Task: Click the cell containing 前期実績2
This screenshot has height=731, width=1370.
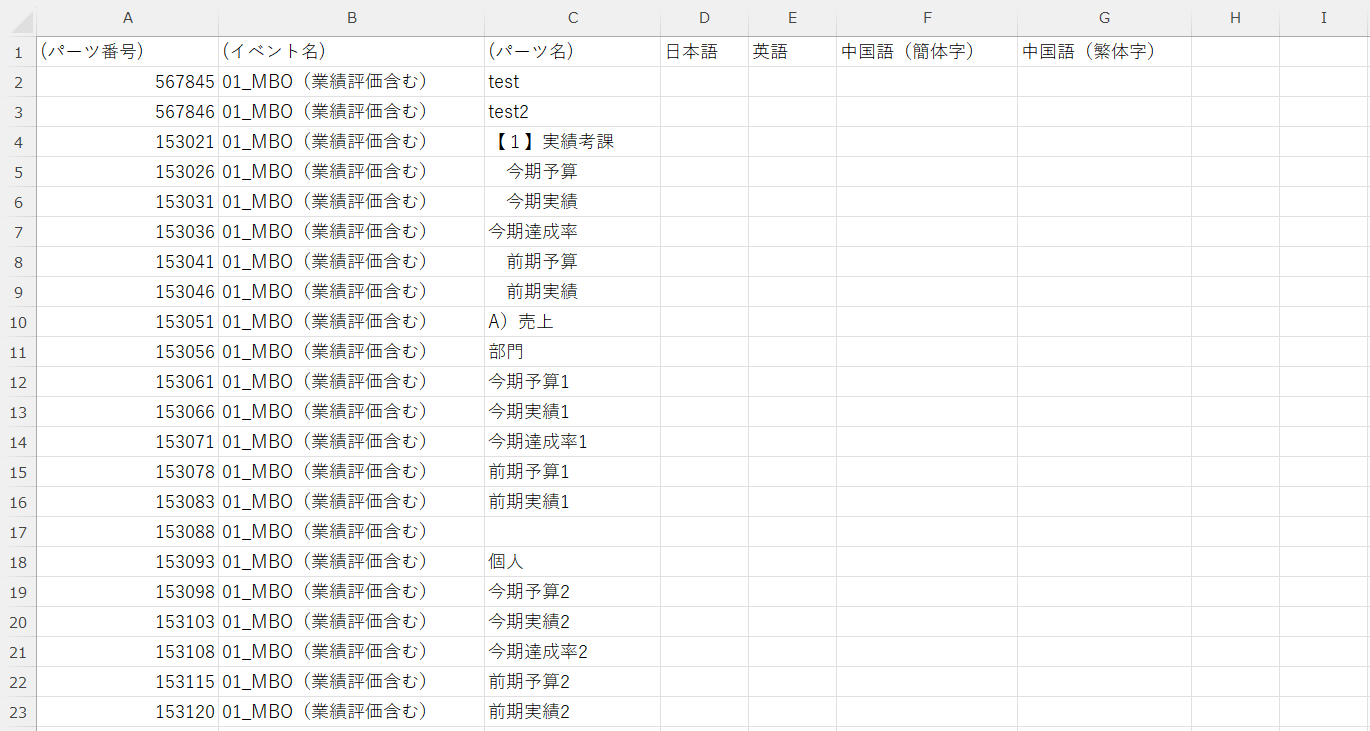Action: click(x=573, y=711)
